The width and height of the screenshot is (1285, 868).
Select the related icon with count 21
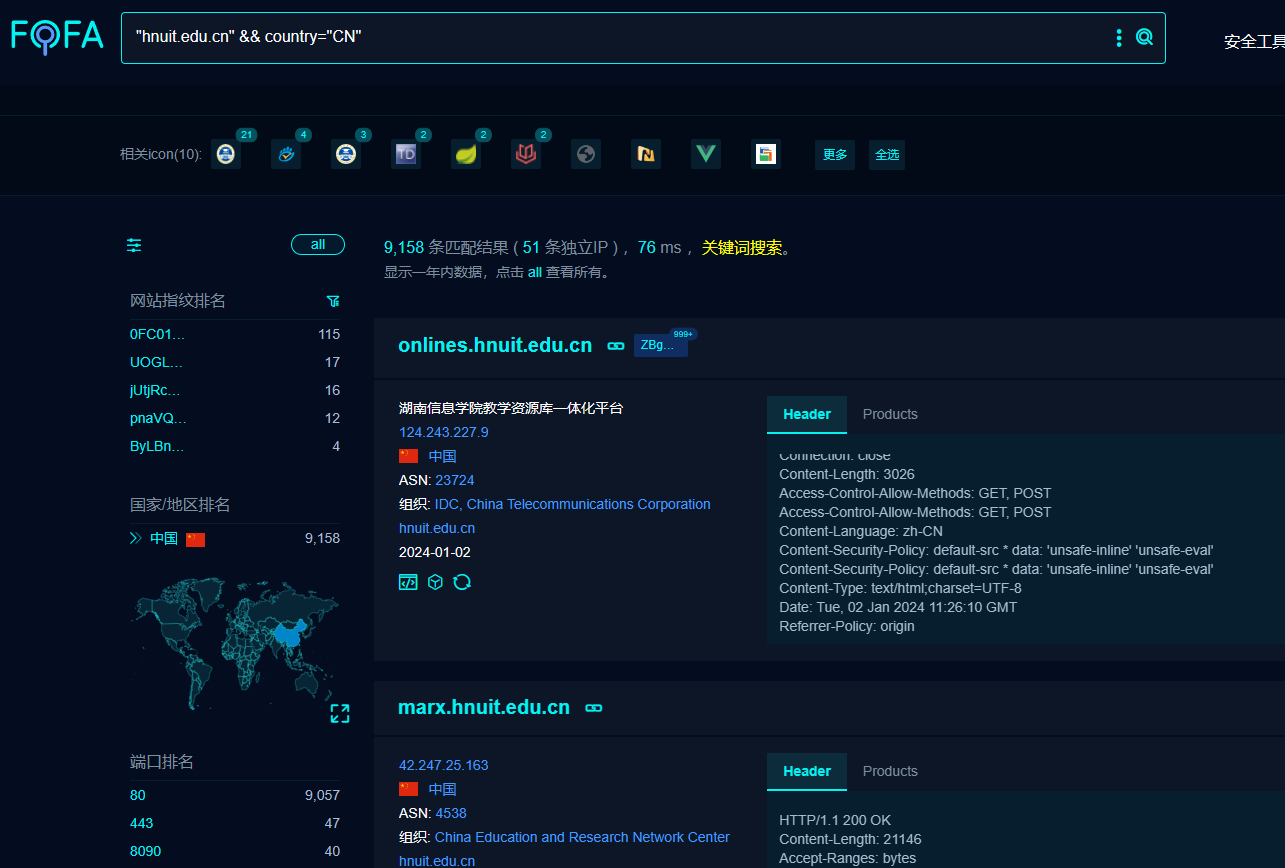226,154
